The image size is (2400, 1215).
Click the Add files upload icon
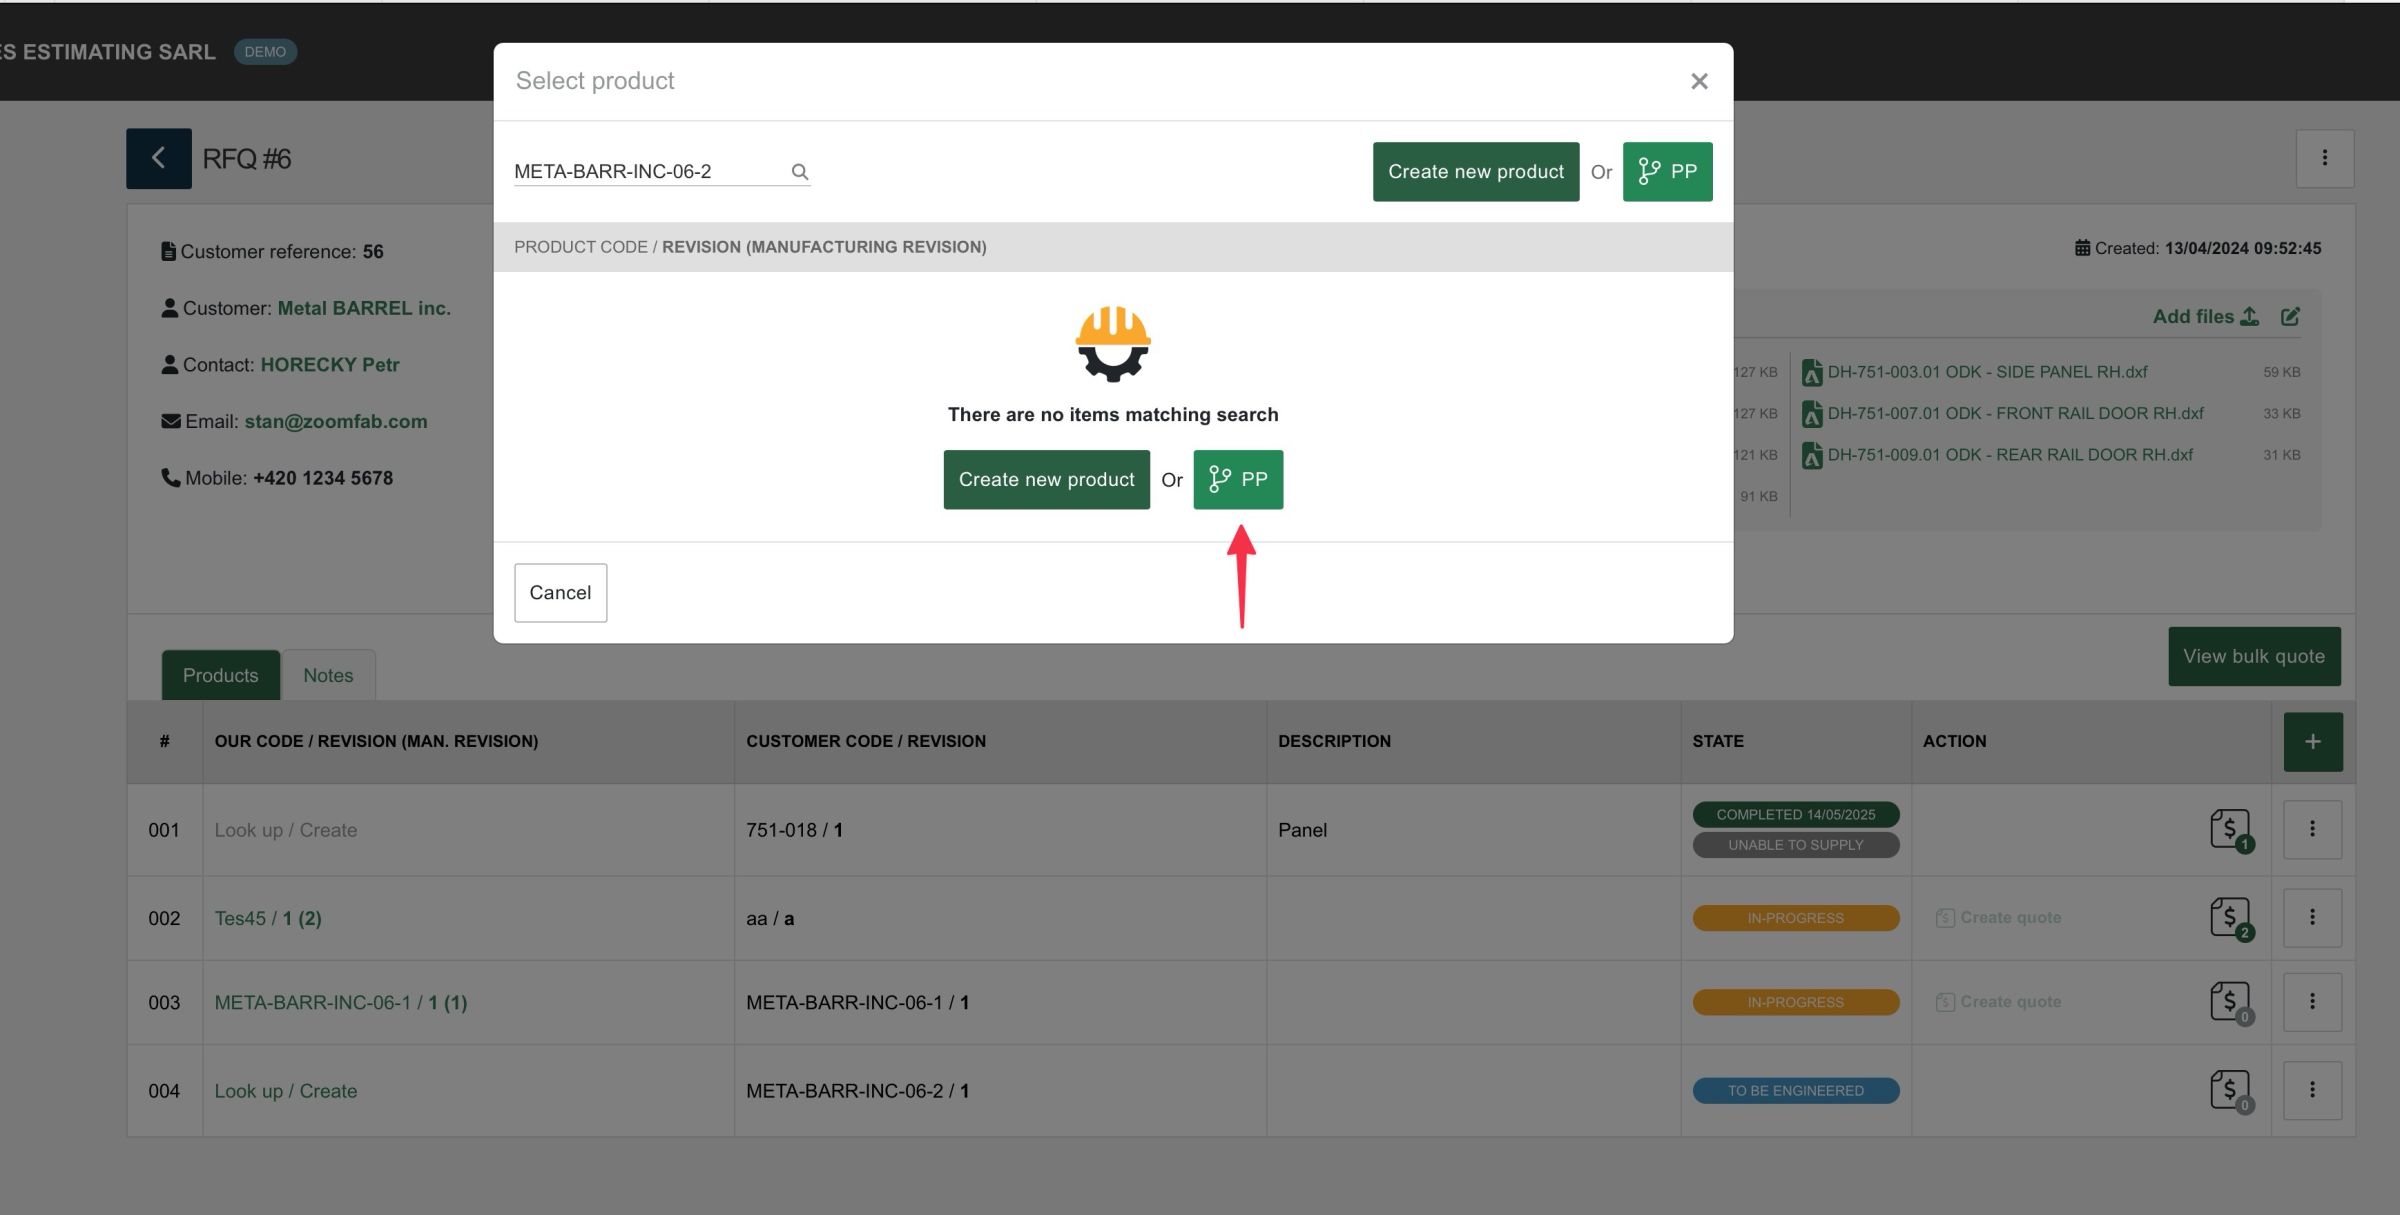[x=2250, y=317]
